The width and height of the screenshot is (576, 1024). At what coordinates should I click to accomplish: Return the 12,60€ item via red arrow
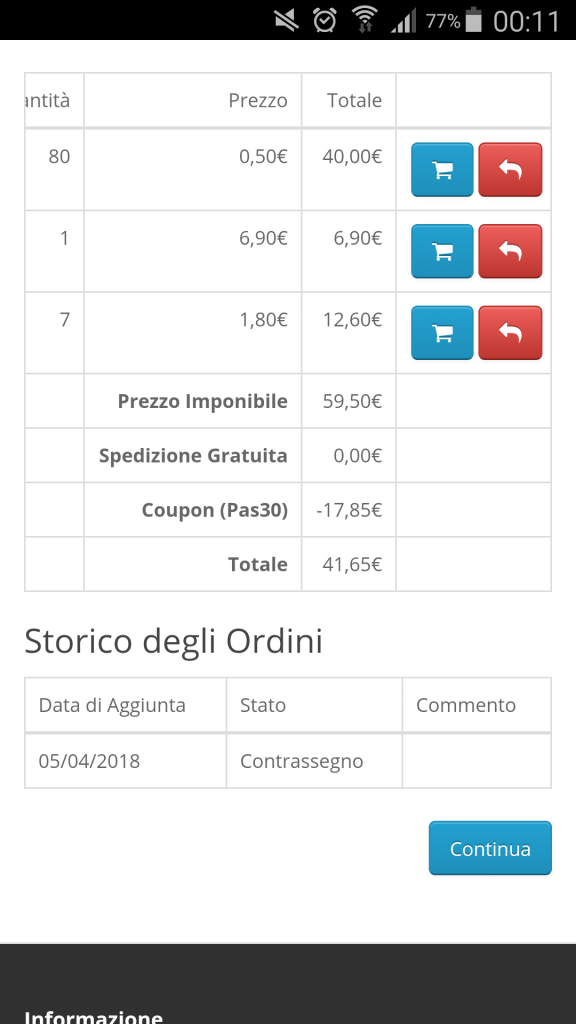click(x=510, y=333)
